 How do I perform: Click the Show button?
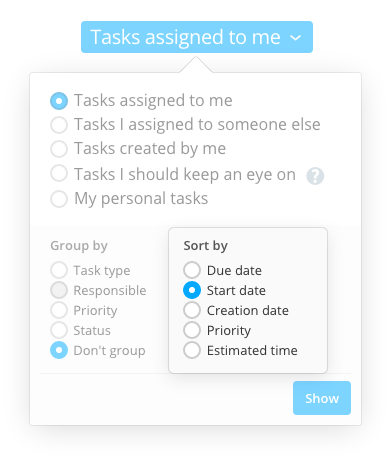[x=322, y=398]
